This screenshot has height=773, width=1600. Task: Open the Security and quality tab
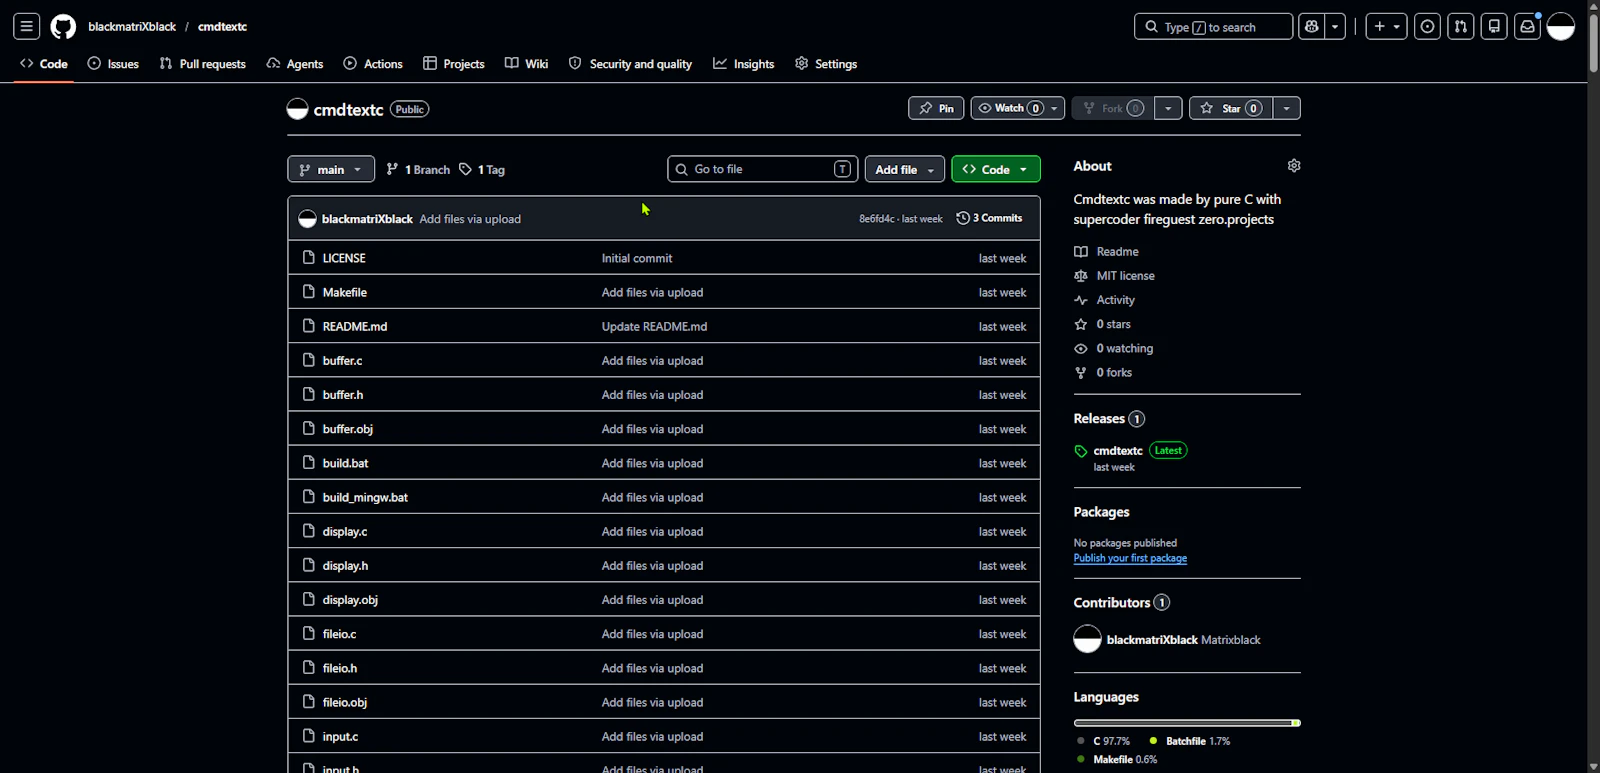pyautogui.click(x=630, y=63)
